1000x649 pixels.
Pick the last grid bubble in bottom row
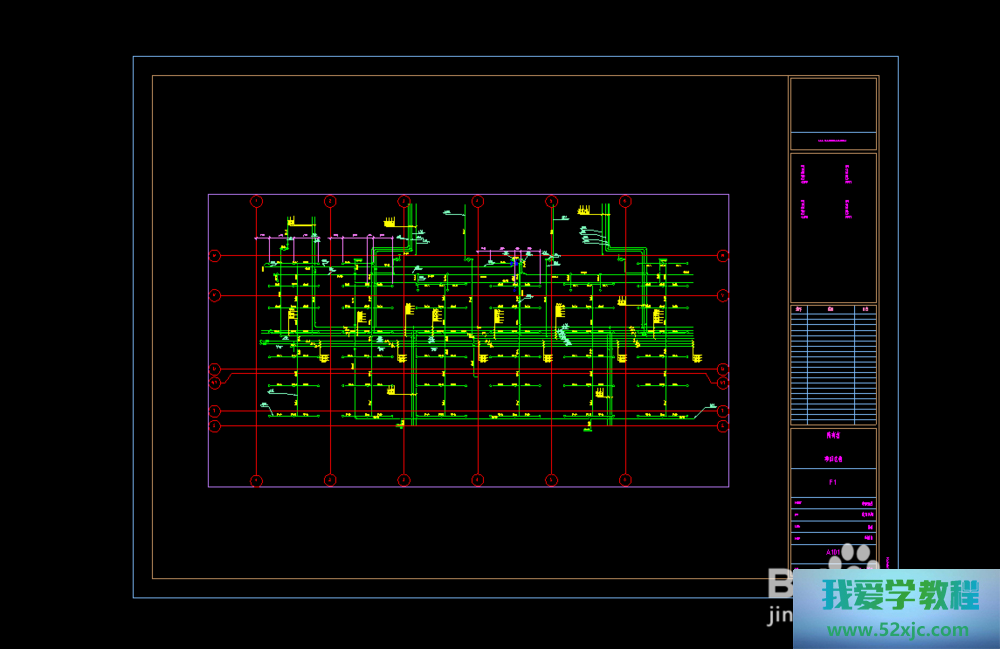coord(625,480)
